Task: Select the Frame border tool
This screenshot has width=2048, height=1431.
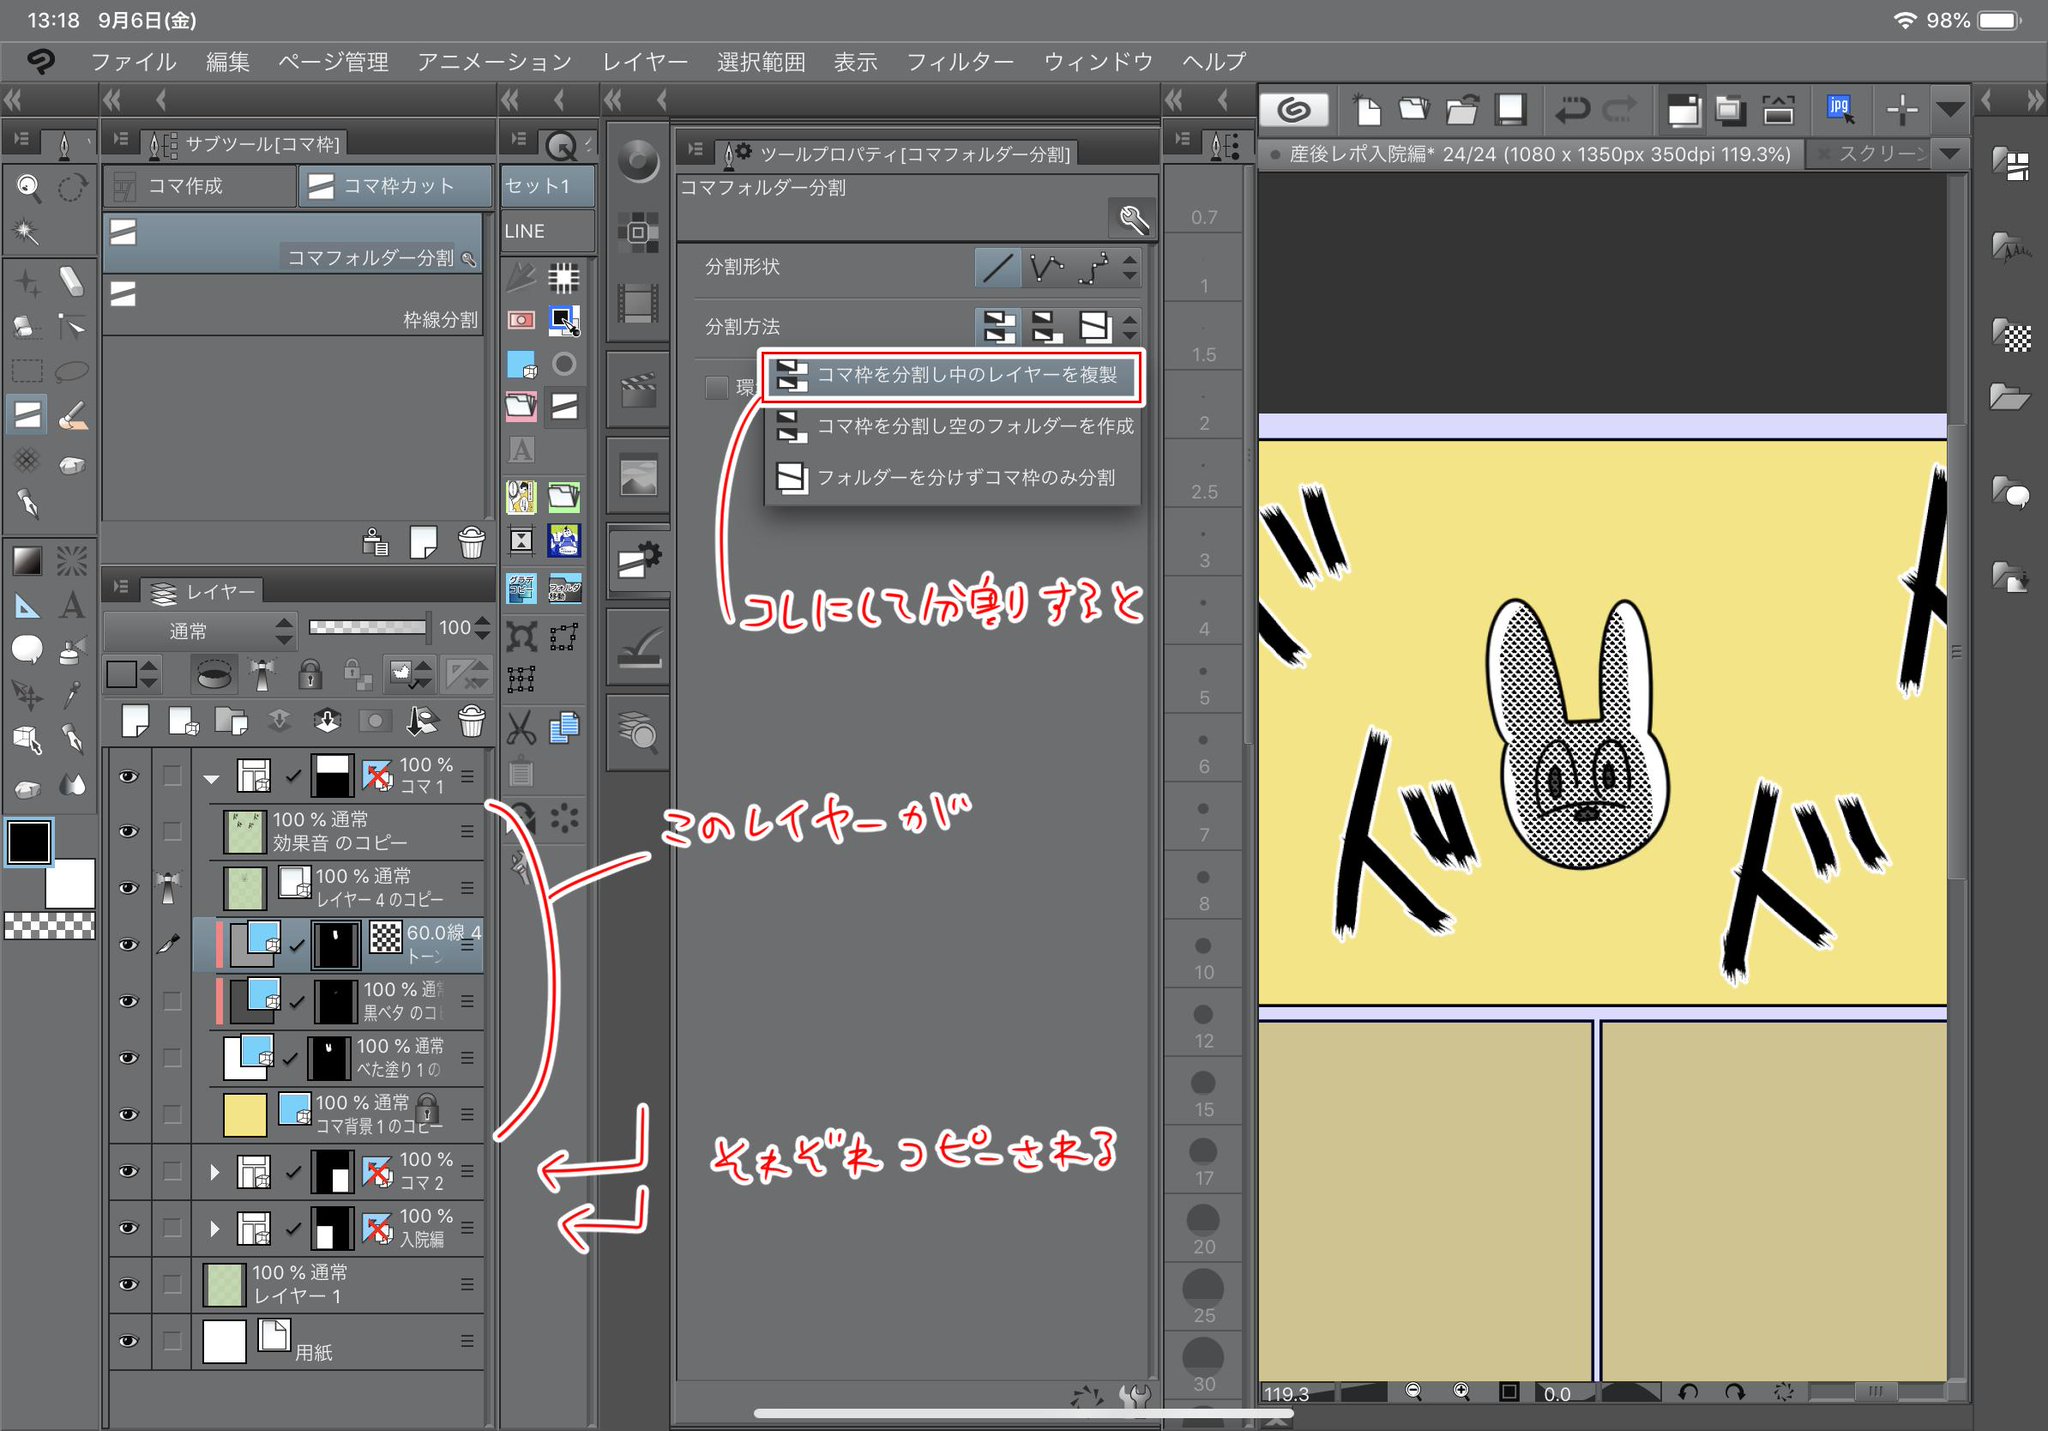Action: tap(27, 414)
